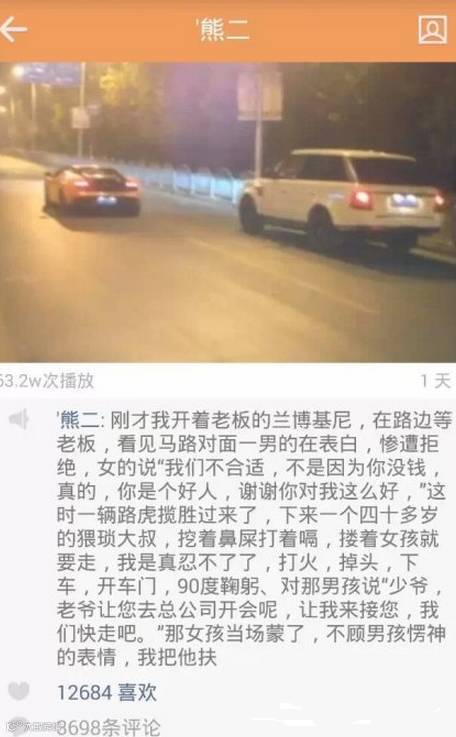Screen dimensions: 456x737
Task: Click caption line mentioning 路虎揽胜
Action: tap(247, 516)
